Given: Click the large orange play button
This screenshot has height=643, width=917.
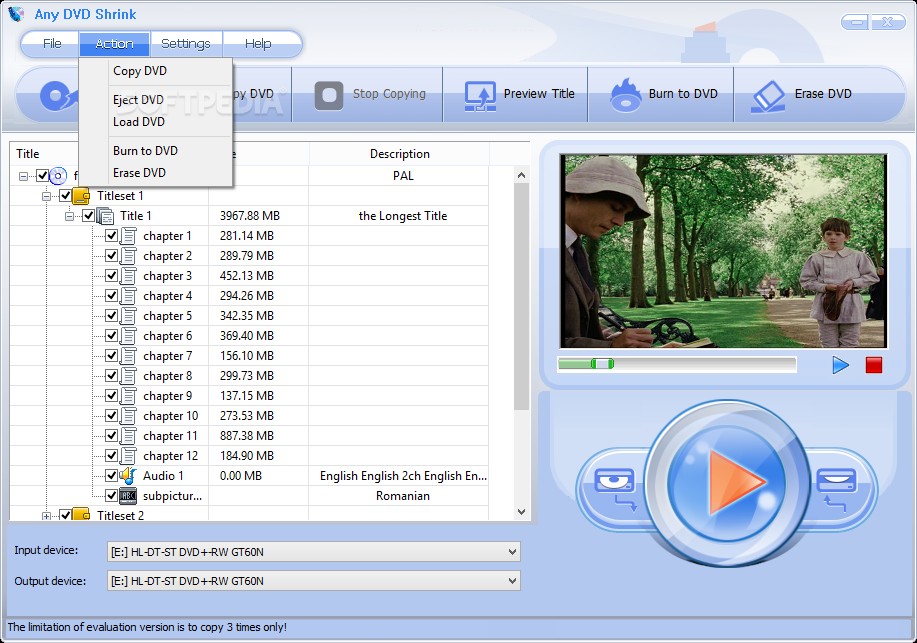Looking at the screenshot, I should point(726,481).
